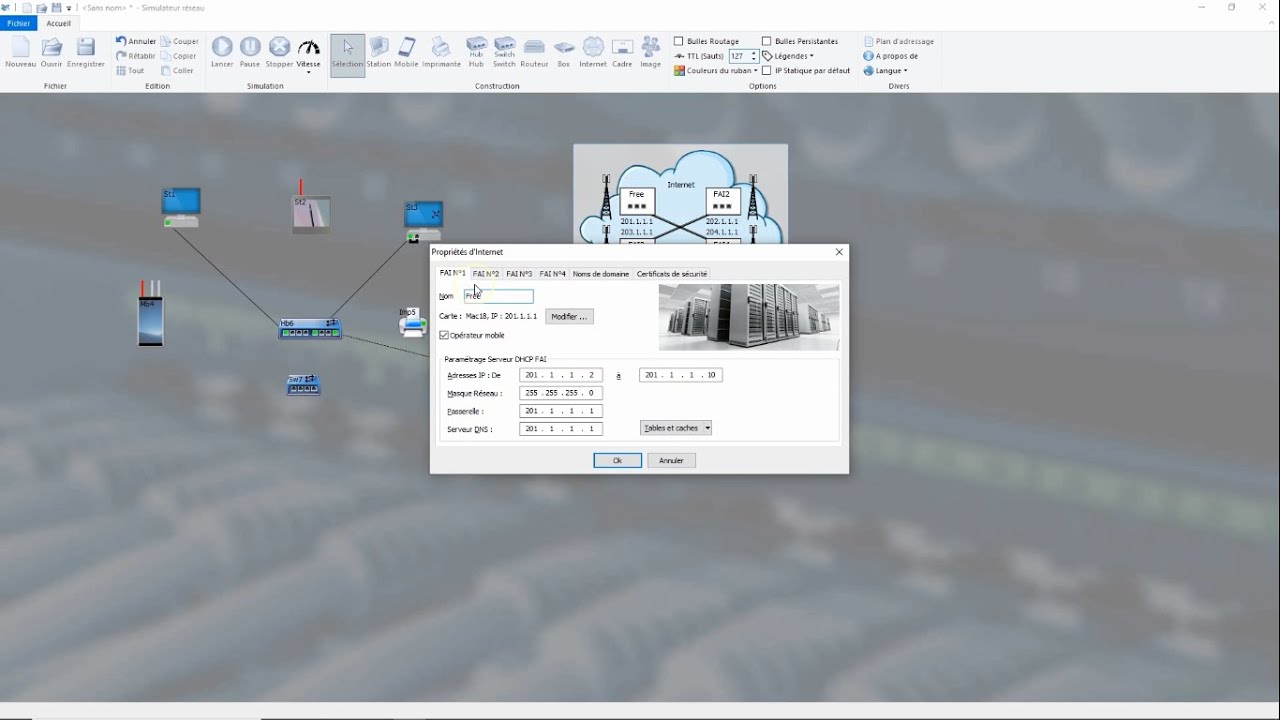Pick the Routeur tool
Viewport: 1280px width, 720px height.
coord(534,53)
